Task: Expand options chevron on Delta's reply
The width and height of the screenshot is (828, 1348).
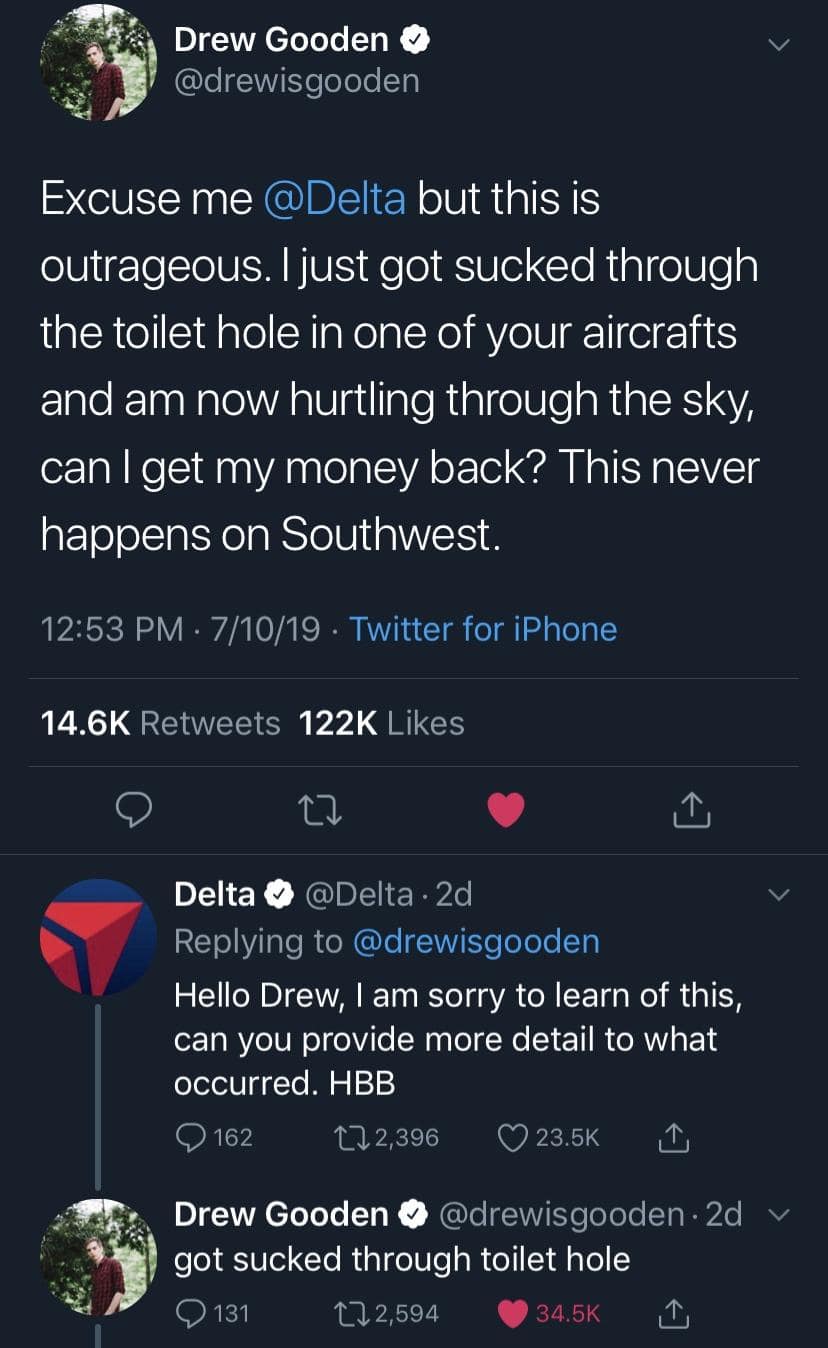Action: 779,894
